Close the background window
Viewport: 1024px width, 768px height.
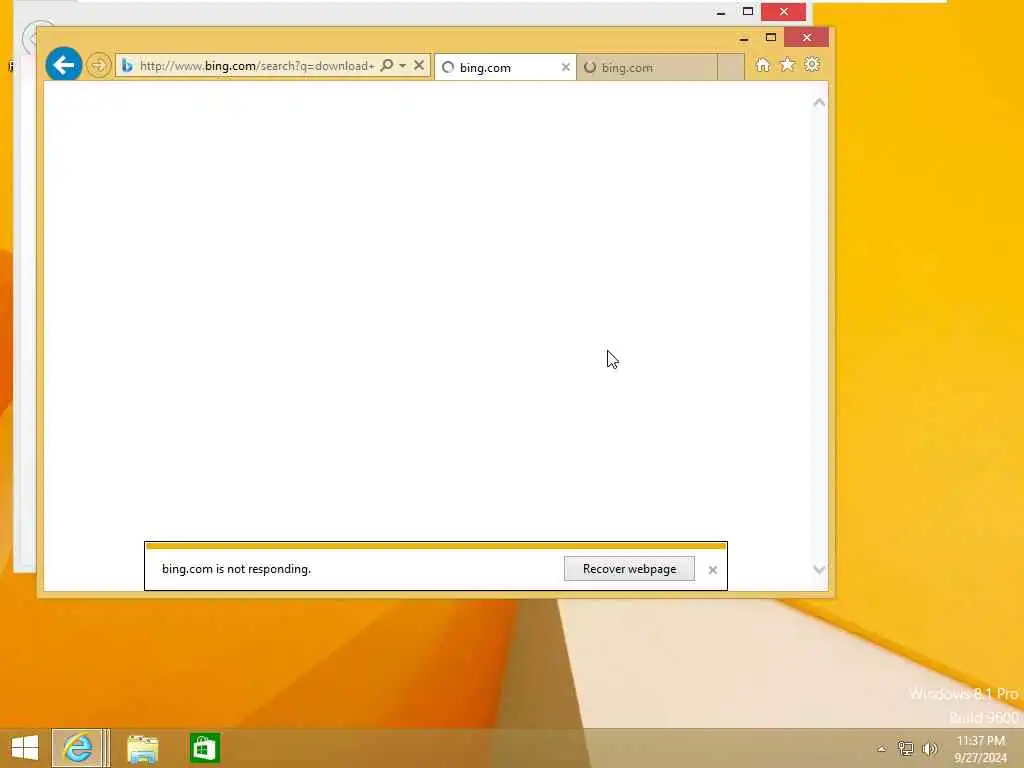[x=784, y=11]
